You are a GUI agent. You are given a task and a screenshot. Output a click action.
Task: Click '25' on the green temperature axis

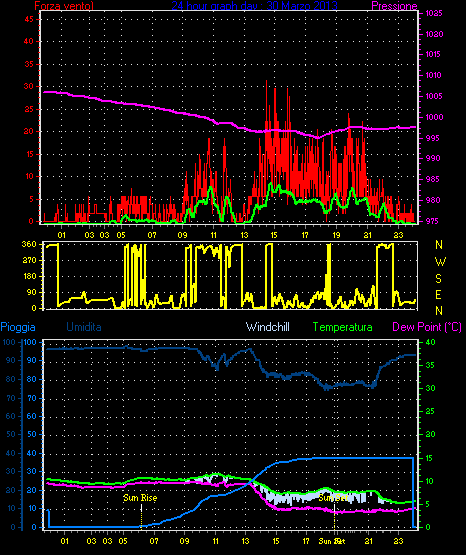(430, 411)
